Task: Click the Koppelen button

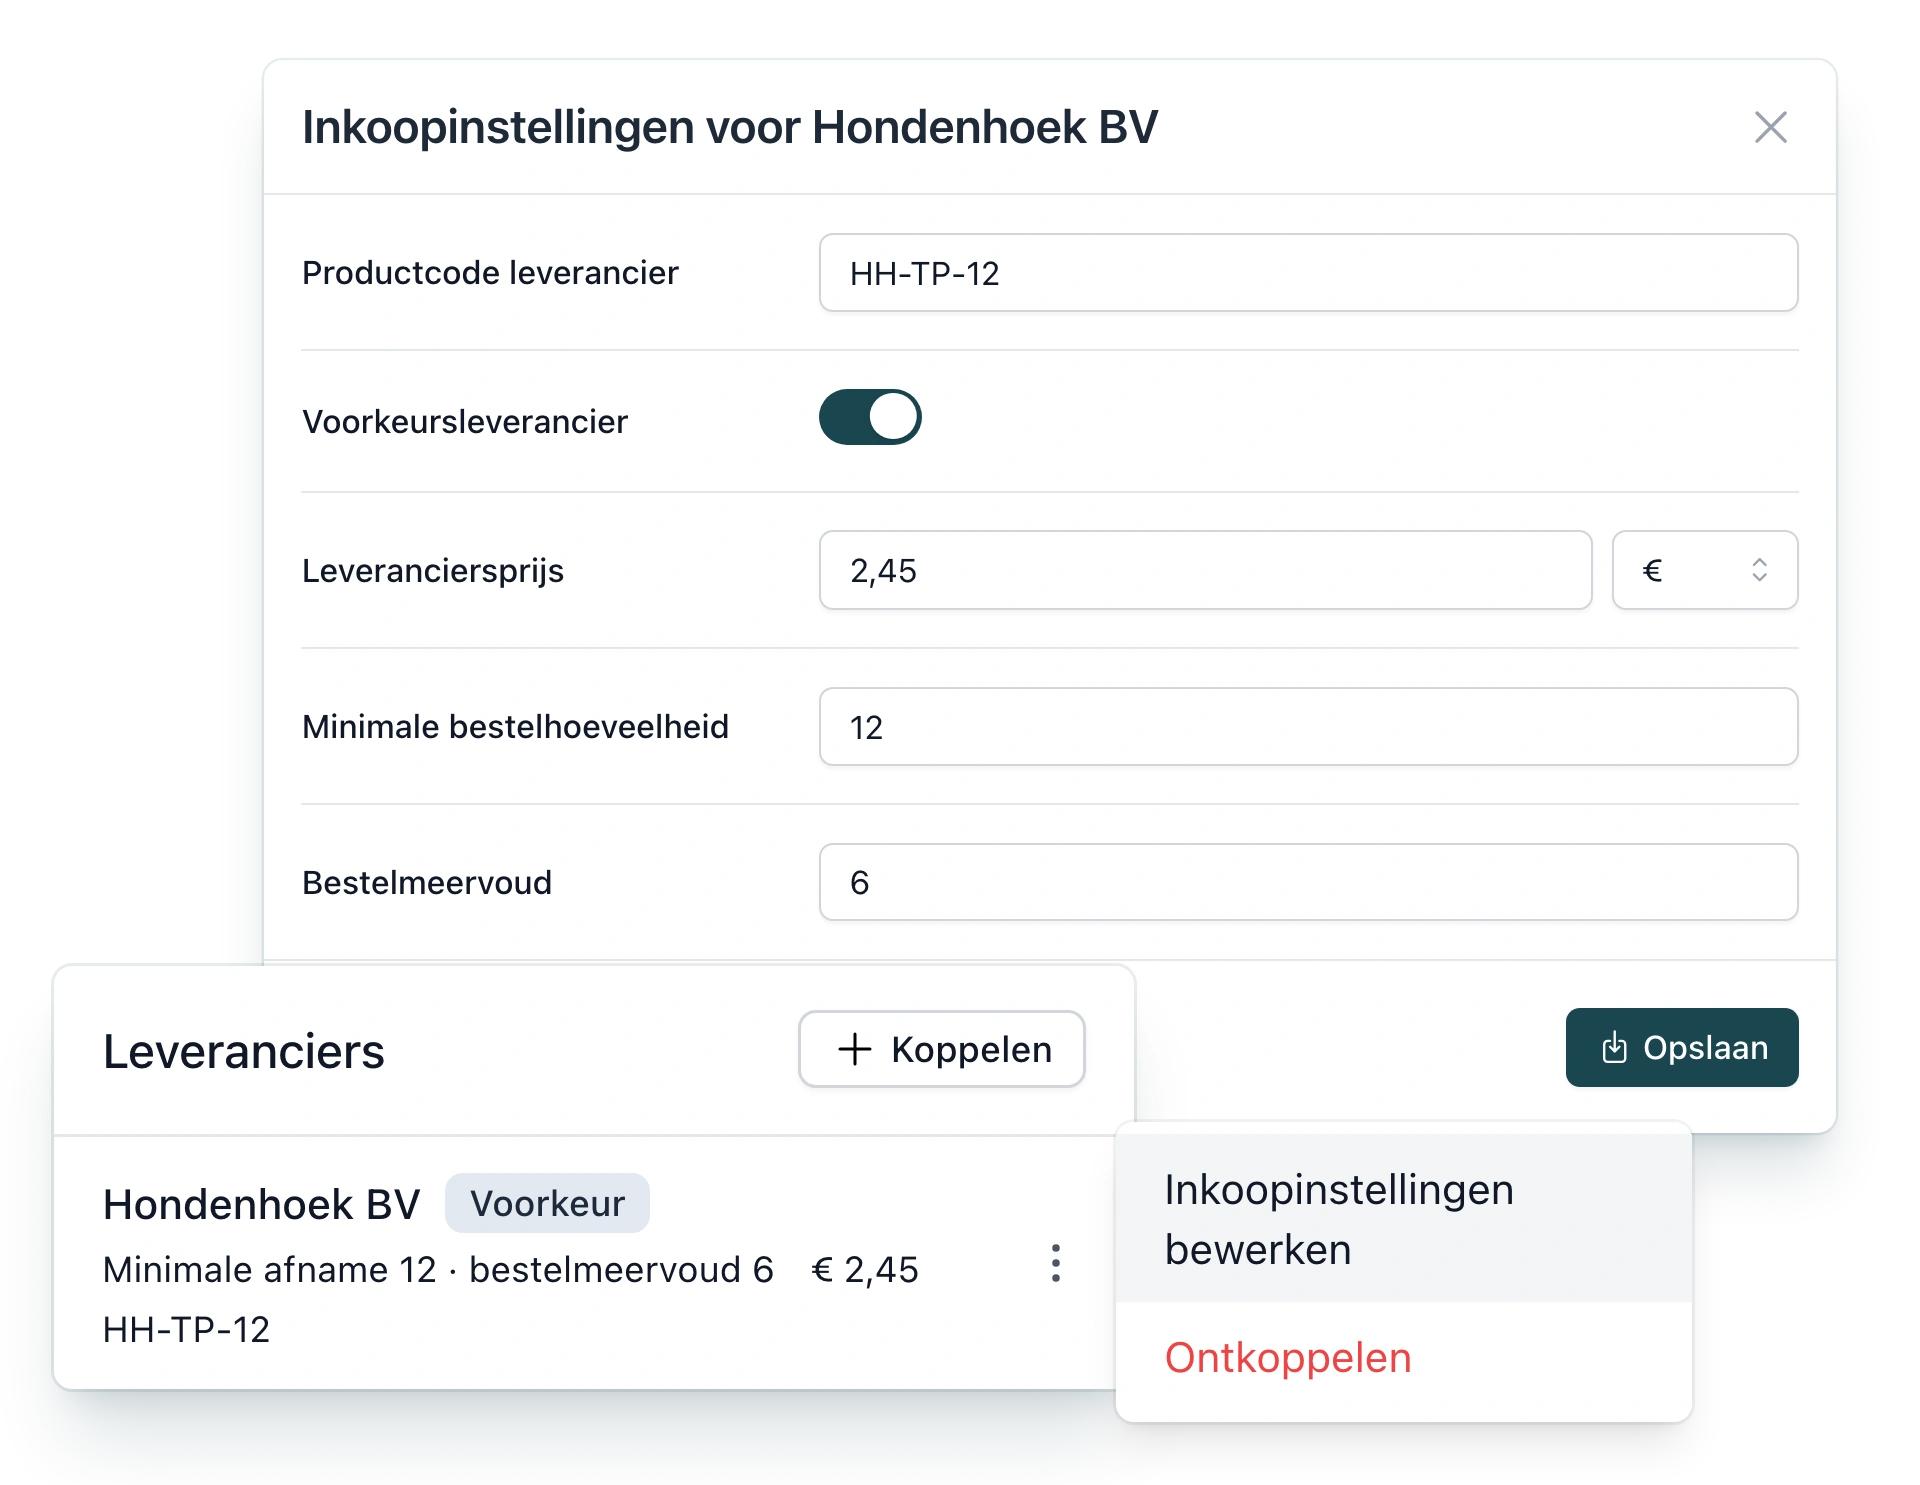Action: tap(942, 1049)
